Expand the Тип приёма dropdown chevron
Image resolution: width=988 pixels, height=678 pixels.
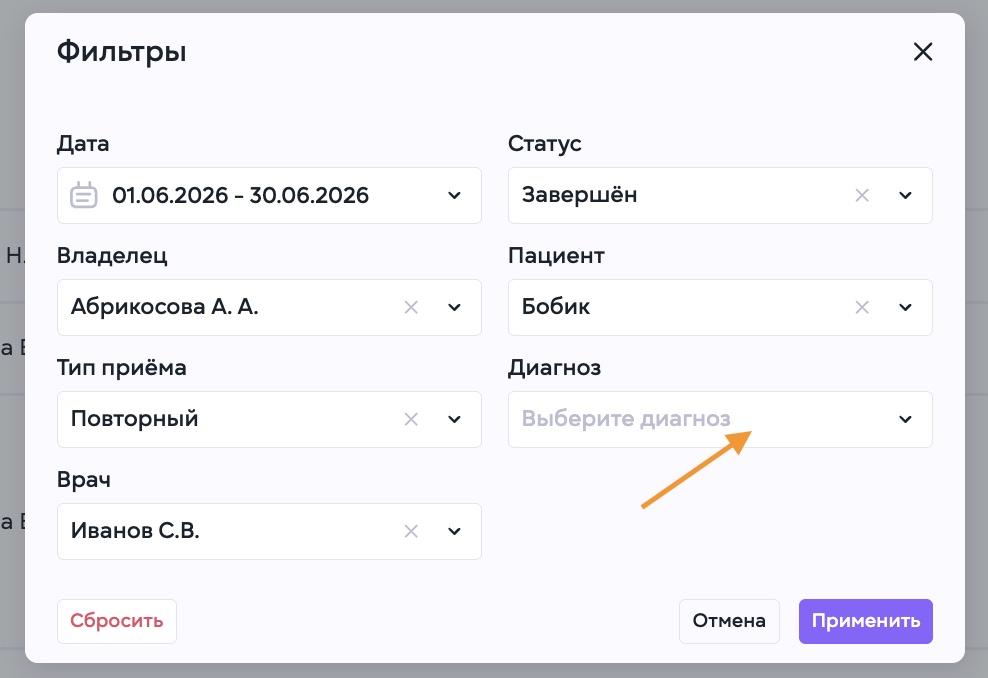(x=454, y=419)
